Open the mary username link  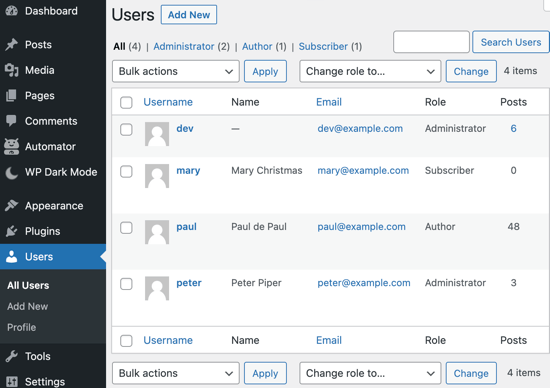[188, 170]
